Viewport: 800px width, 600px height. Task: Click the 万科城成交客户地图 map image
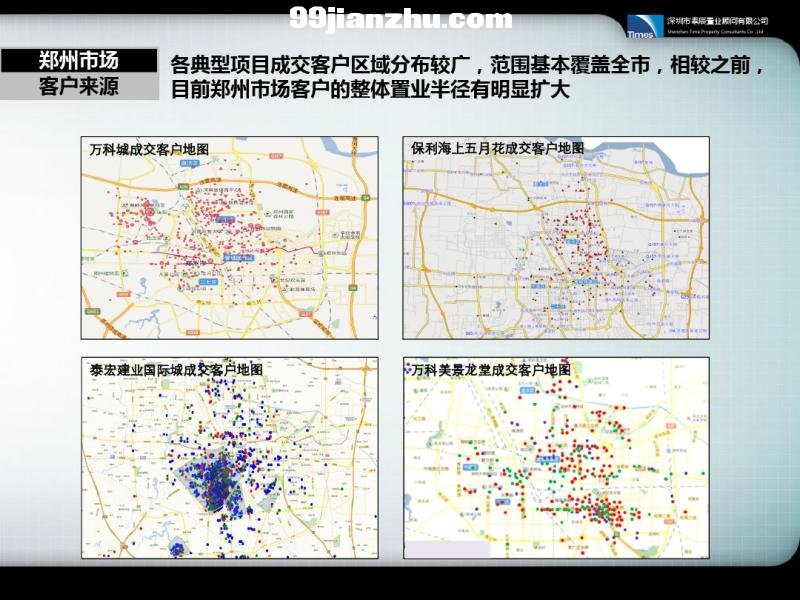coord(230,238)
